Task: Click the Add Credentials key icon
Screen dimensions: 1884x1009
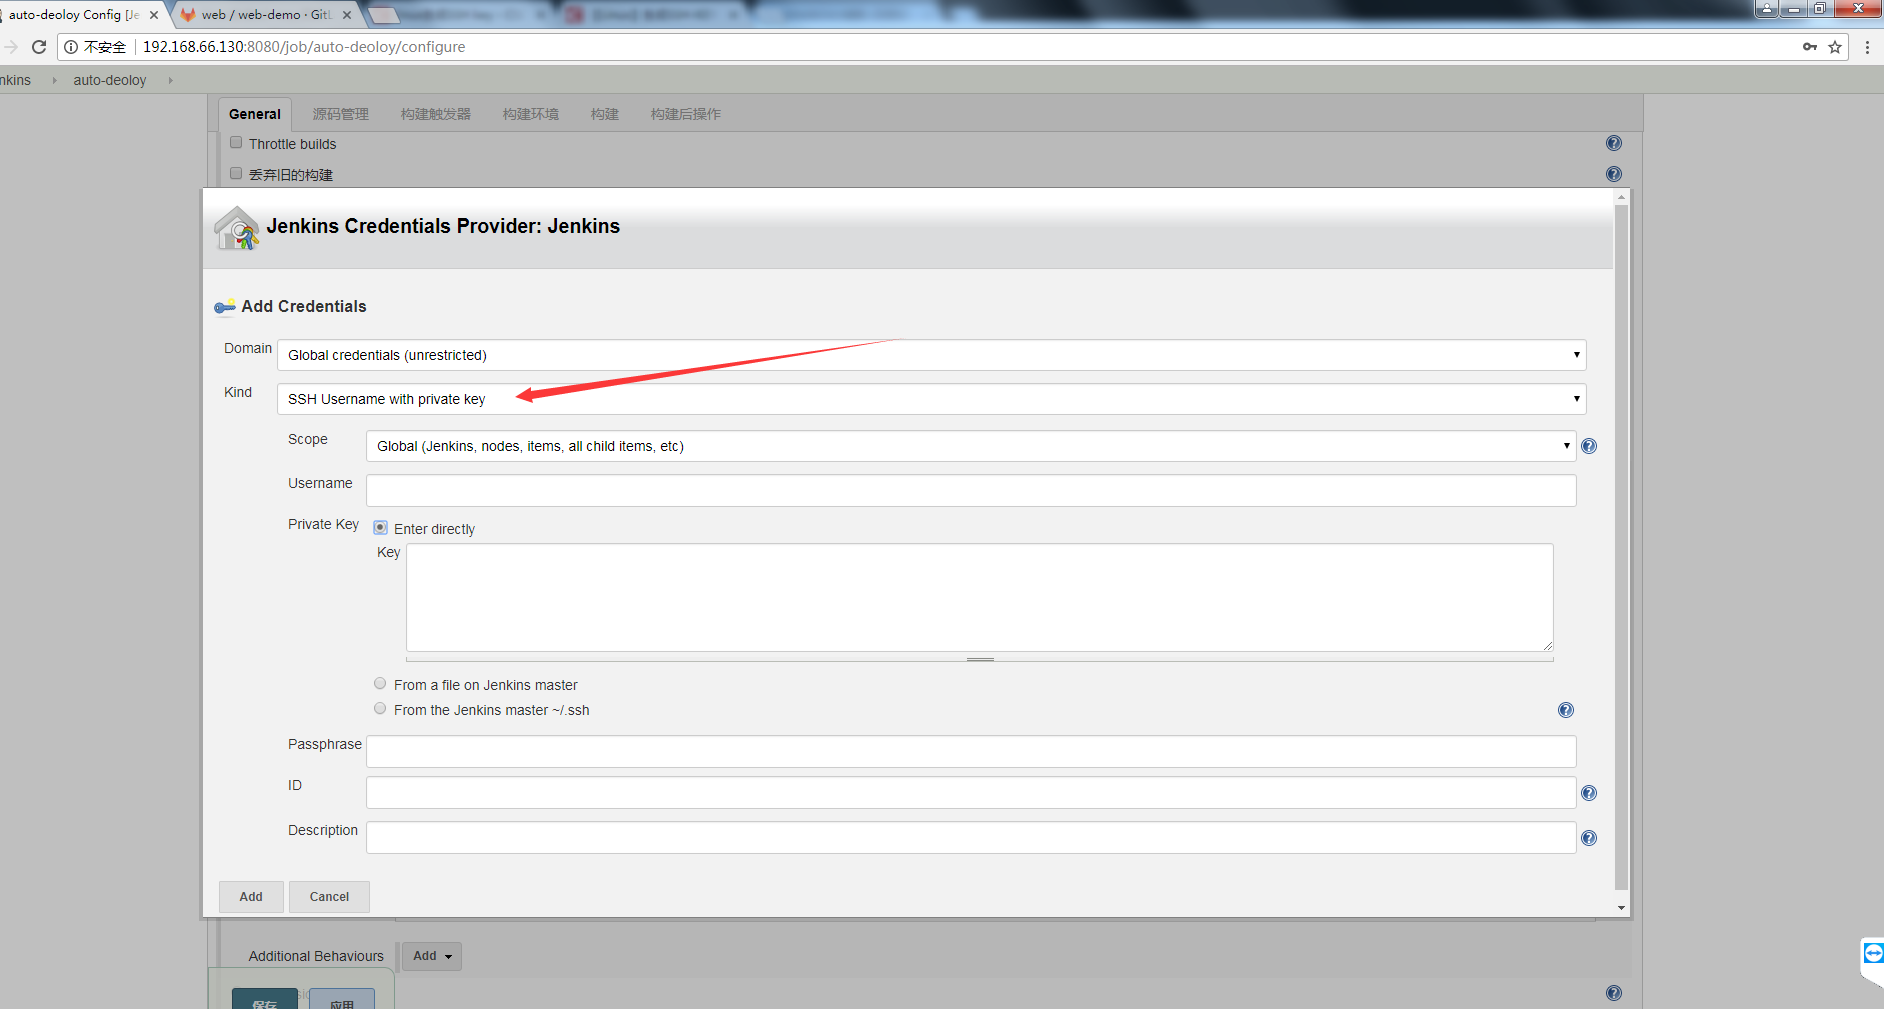Action: (x=225, y=307)
